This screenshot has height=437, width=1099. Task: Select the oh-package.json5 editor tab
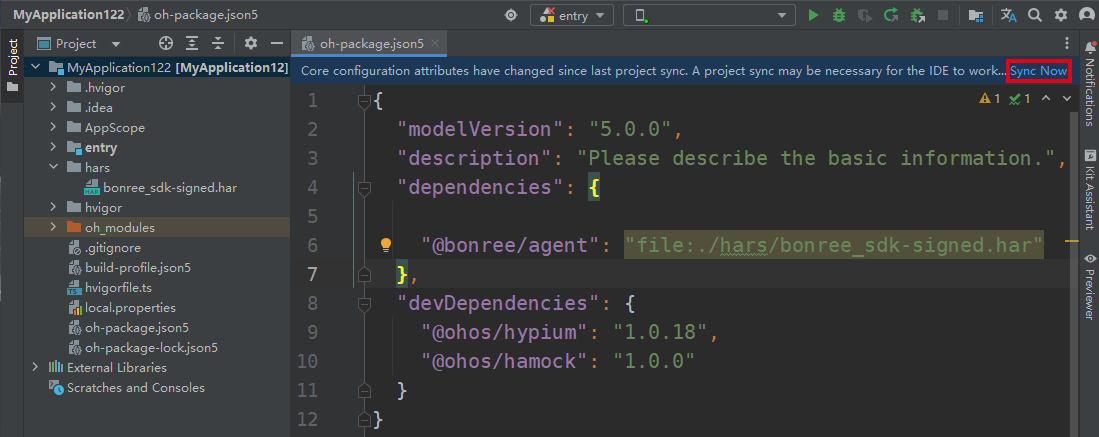click(x=371, y=44)
